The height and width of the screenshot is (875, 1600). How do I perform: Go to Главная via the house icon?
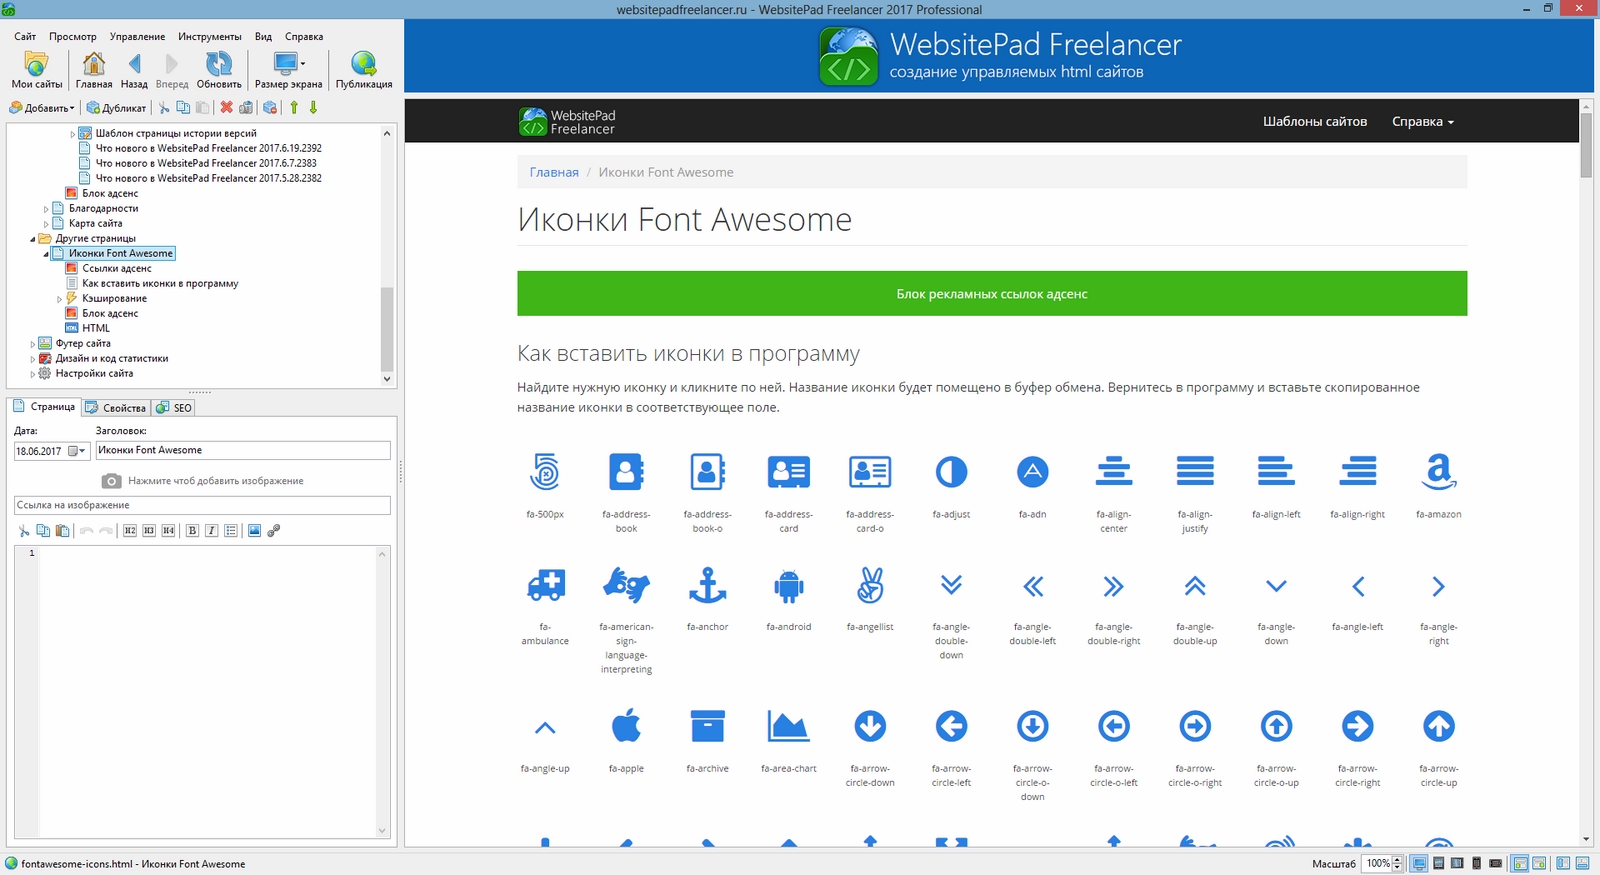pos(93,70)
